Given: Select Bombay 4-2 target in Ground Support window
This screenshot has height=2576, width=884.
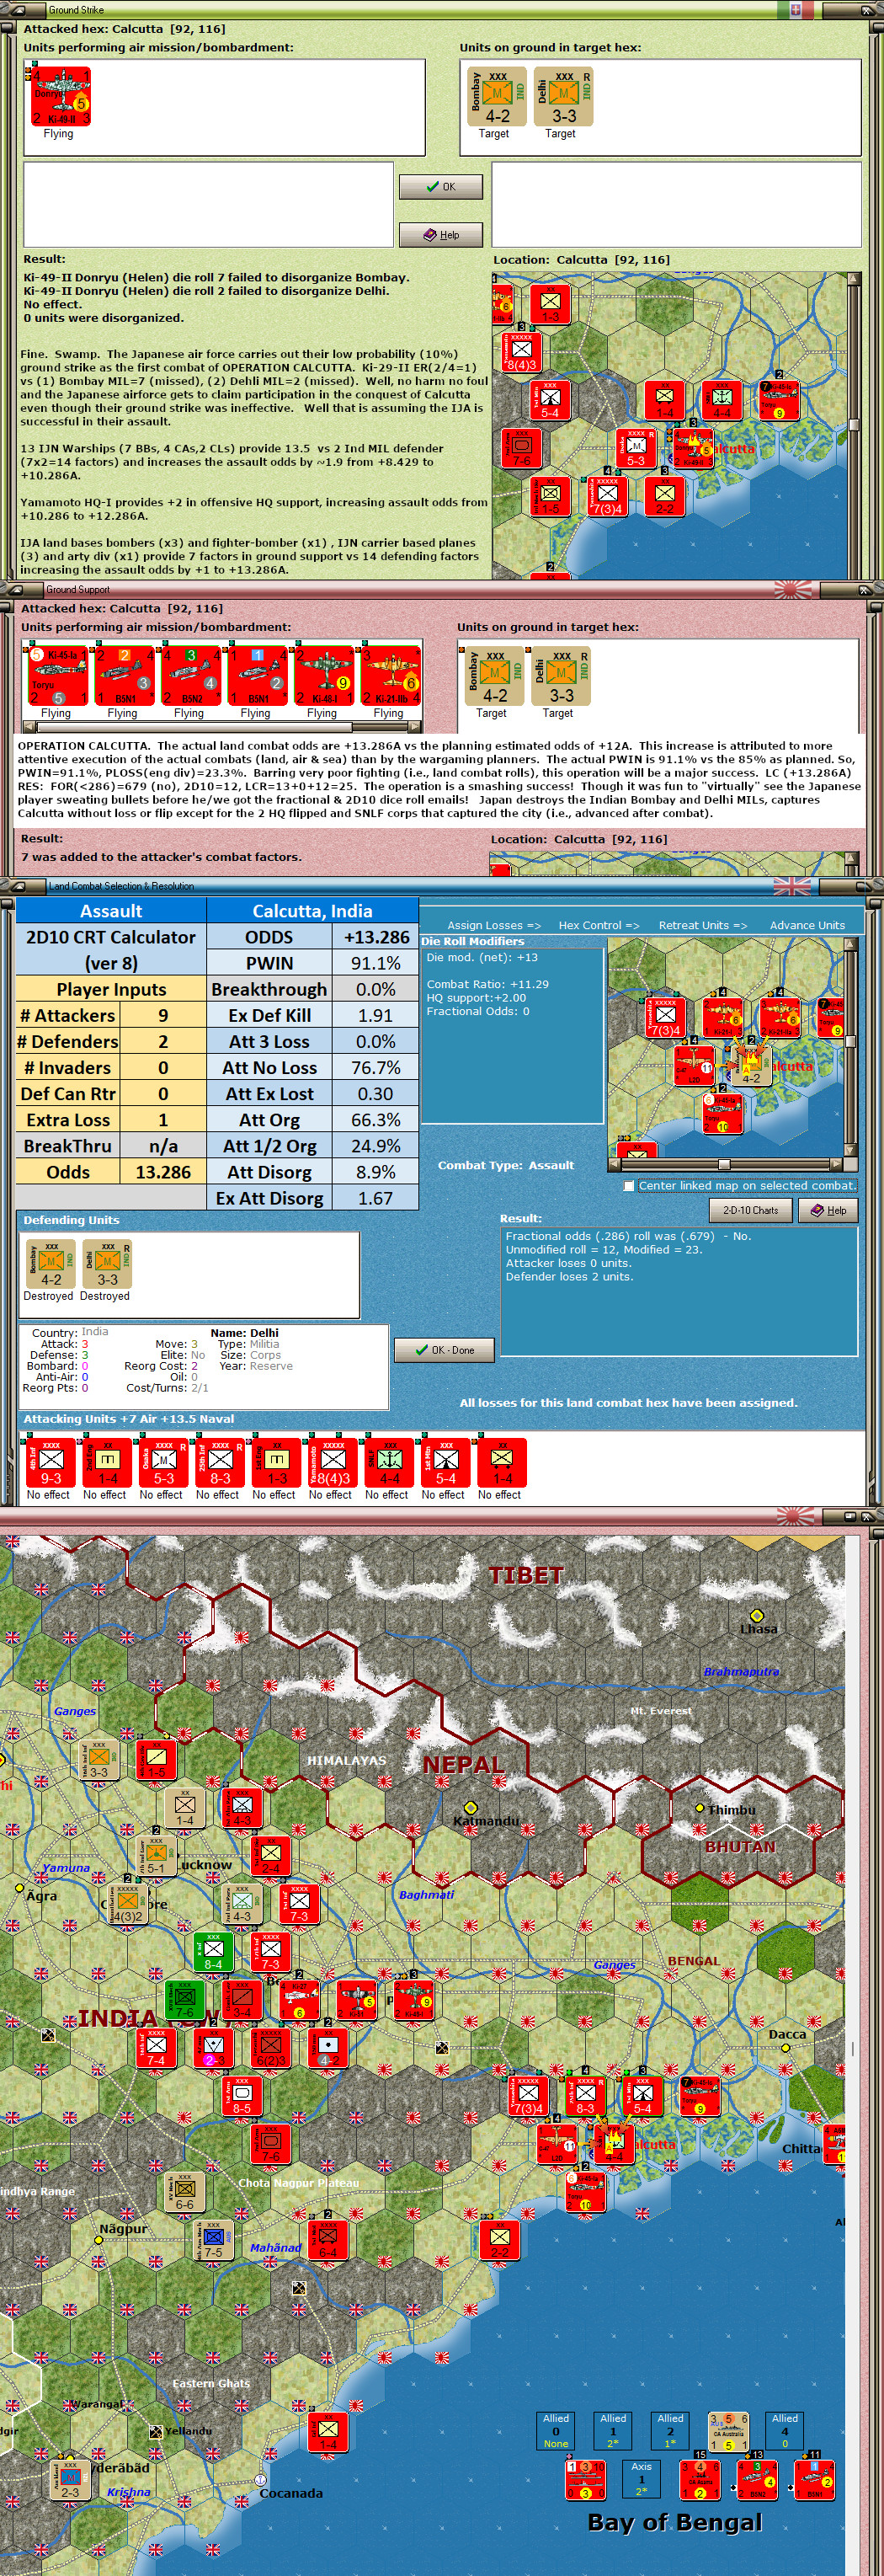Looking at the screenshot, I should (494, 677).
